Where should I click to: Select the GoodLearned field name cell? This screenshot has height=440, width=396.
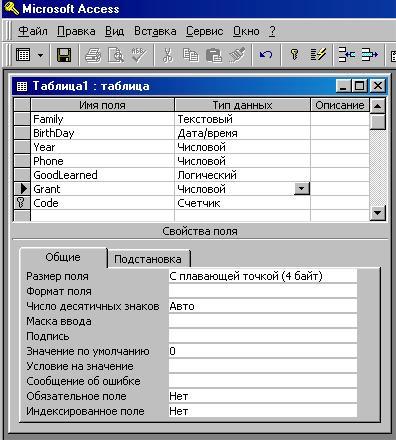[x=102, y=175]
